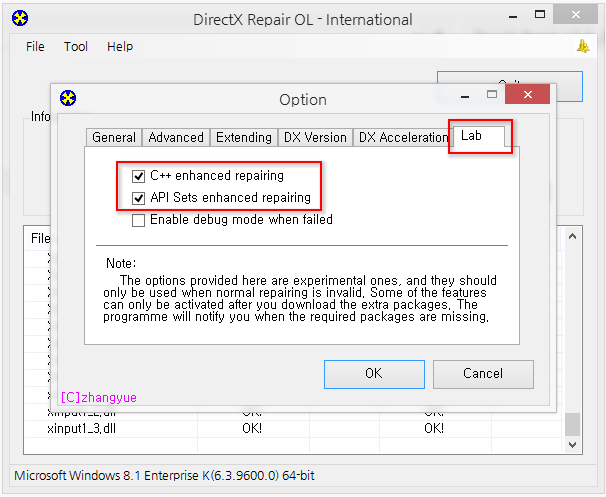Click the Note: label
Screen dimensions: 606x497
pyautogui.click(x=121, y=264)
